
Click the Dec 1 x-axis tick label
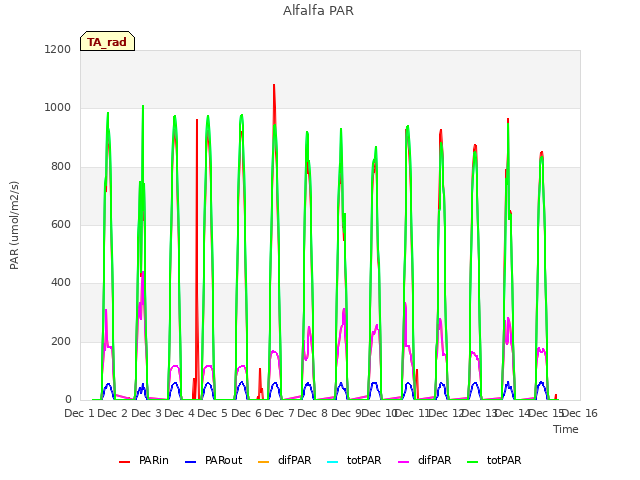click(x=79, y=413)
